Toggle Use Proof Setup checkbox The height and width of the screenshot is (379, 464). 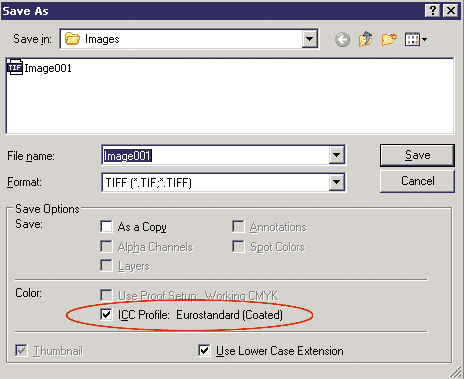pos(106,295)
